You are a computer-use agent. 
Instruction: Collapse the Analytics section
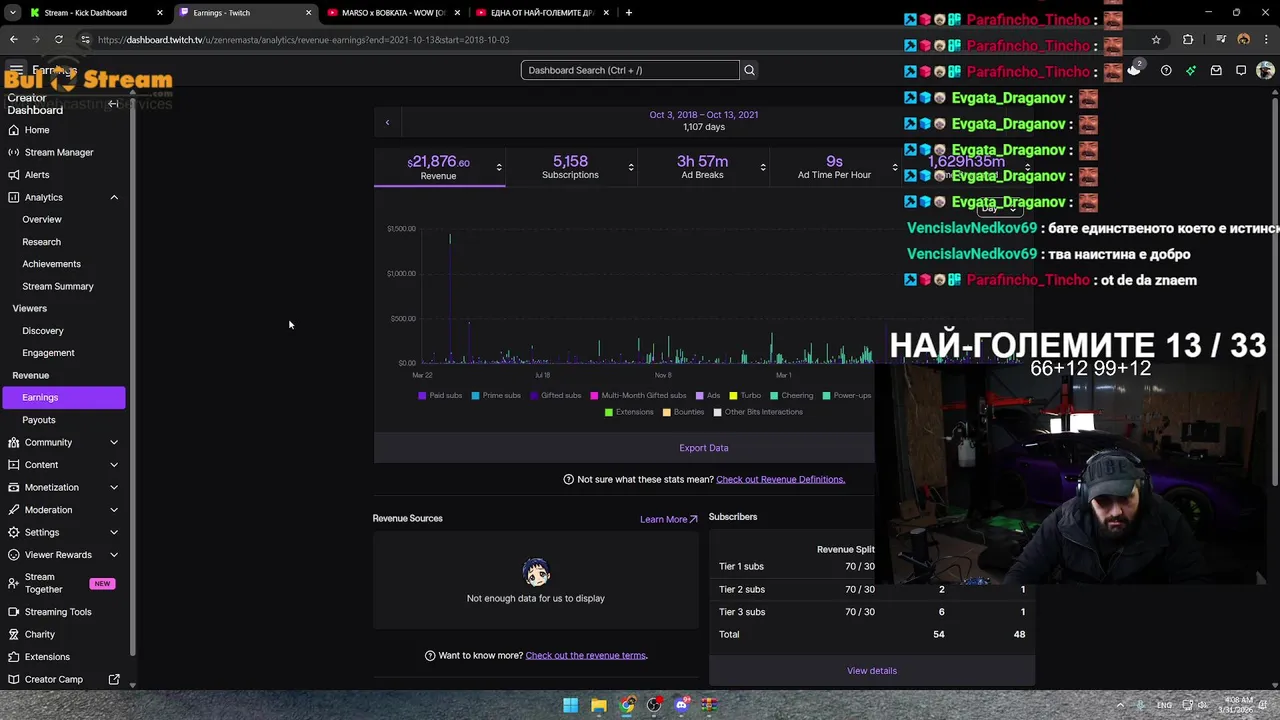114,197
